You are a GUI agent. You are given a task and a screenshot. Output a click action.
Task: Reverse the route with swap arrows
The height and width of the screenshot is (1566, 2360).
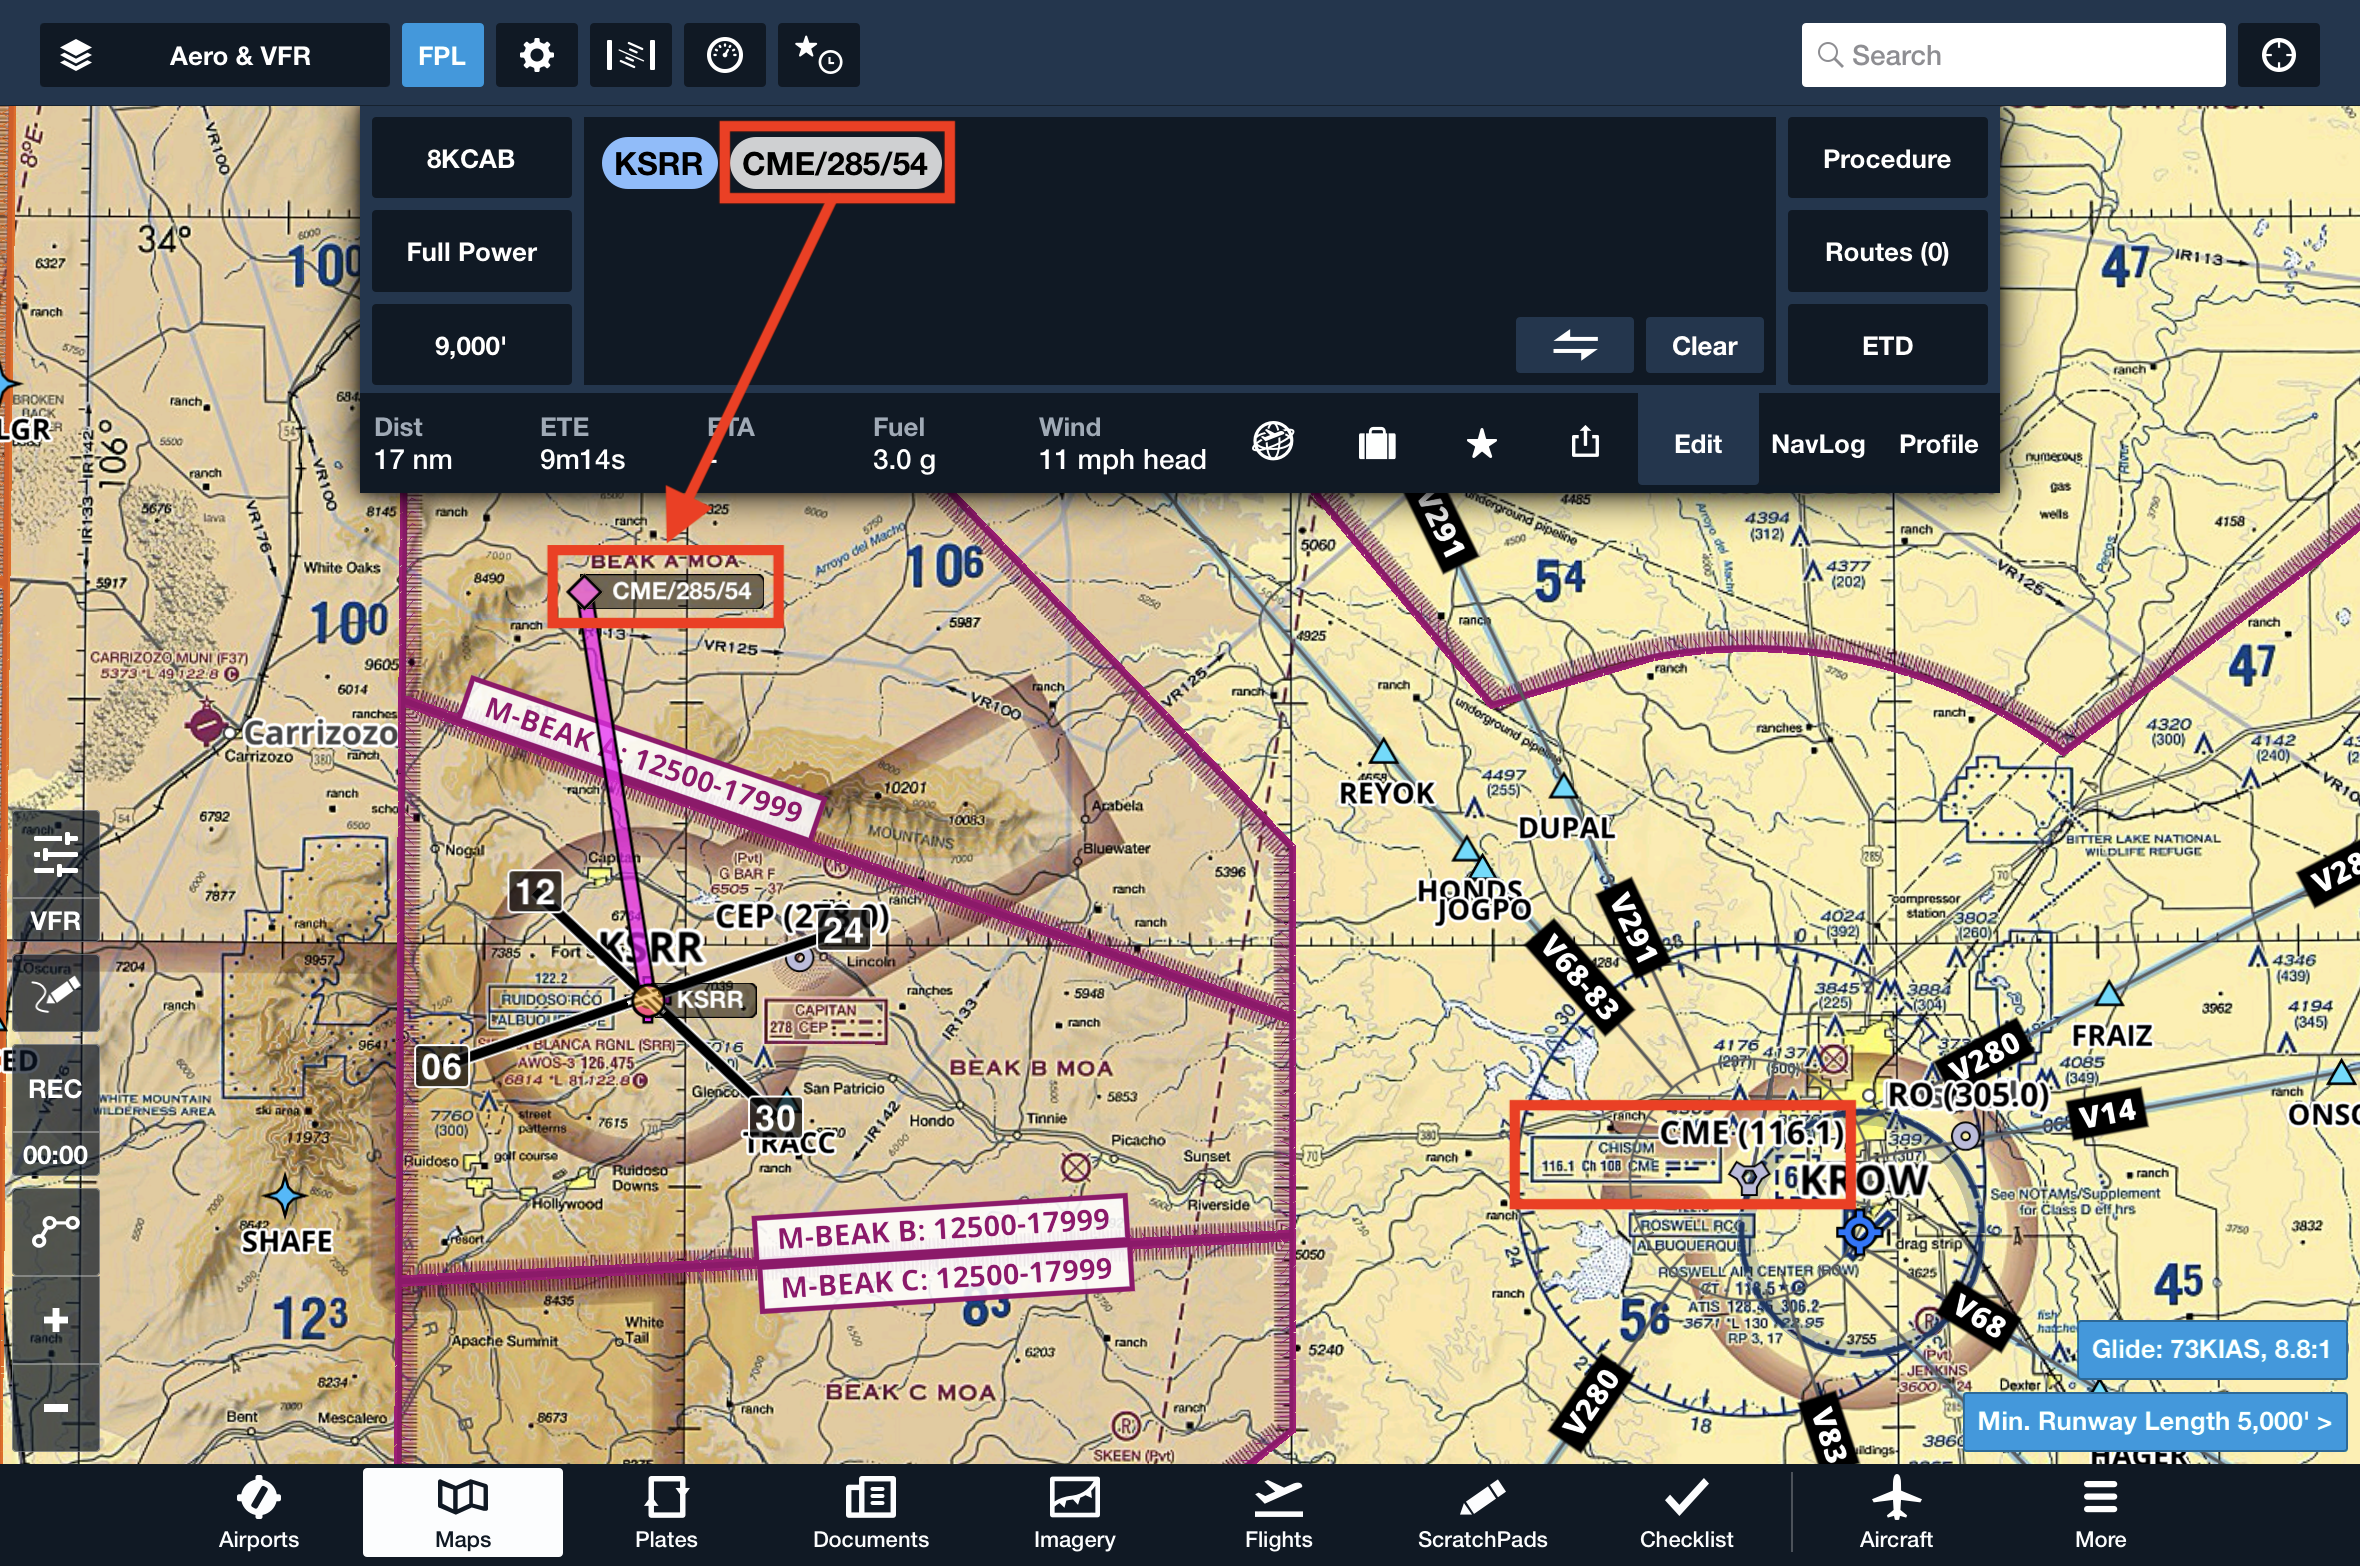tap(1574, 346)
